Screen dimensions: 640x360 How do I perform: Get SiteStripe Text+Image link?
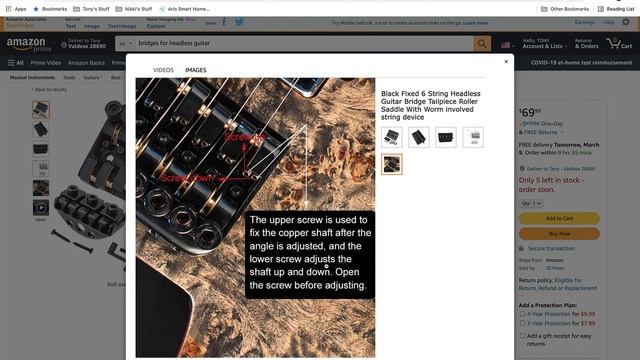122,26
